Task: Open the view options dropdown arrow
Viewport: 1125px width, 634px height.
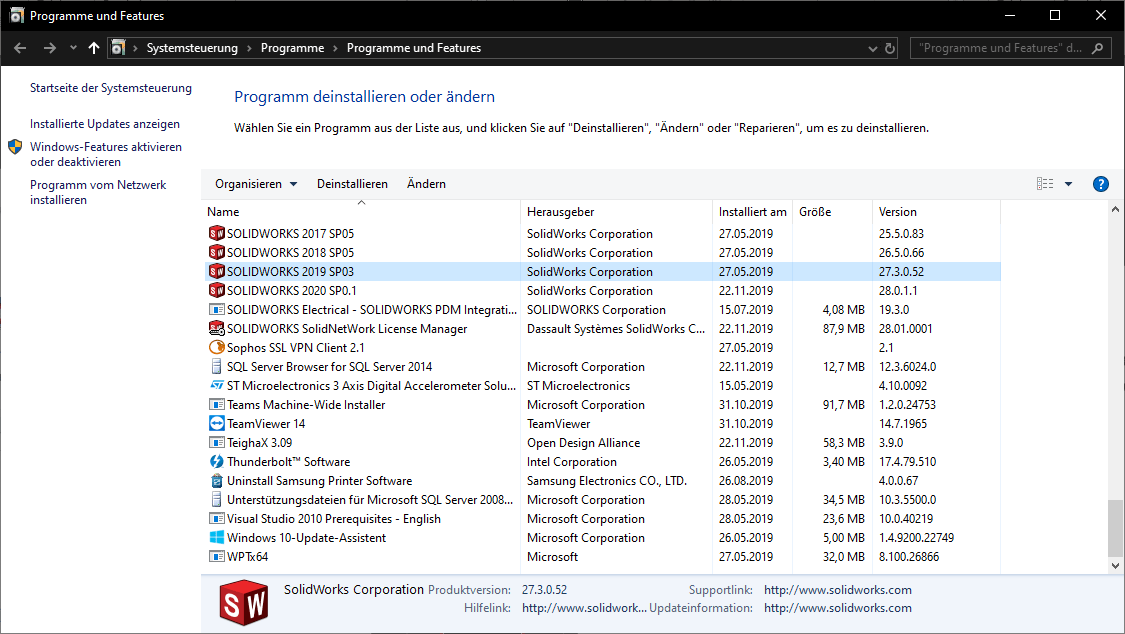Action: (1068, 184)
